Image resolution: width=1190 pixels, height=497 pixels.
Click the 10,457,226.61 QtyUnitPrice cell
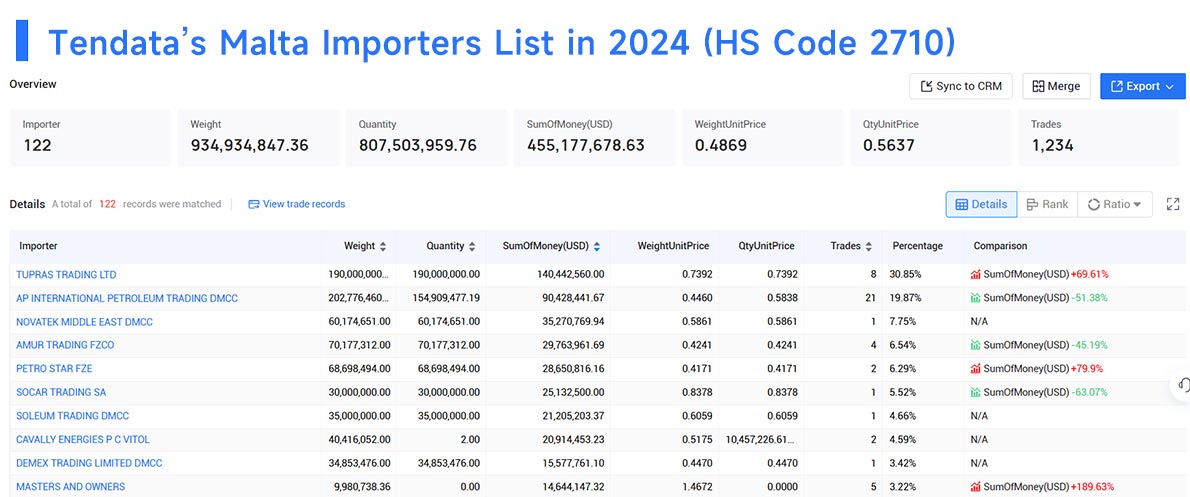pos(761,439)
